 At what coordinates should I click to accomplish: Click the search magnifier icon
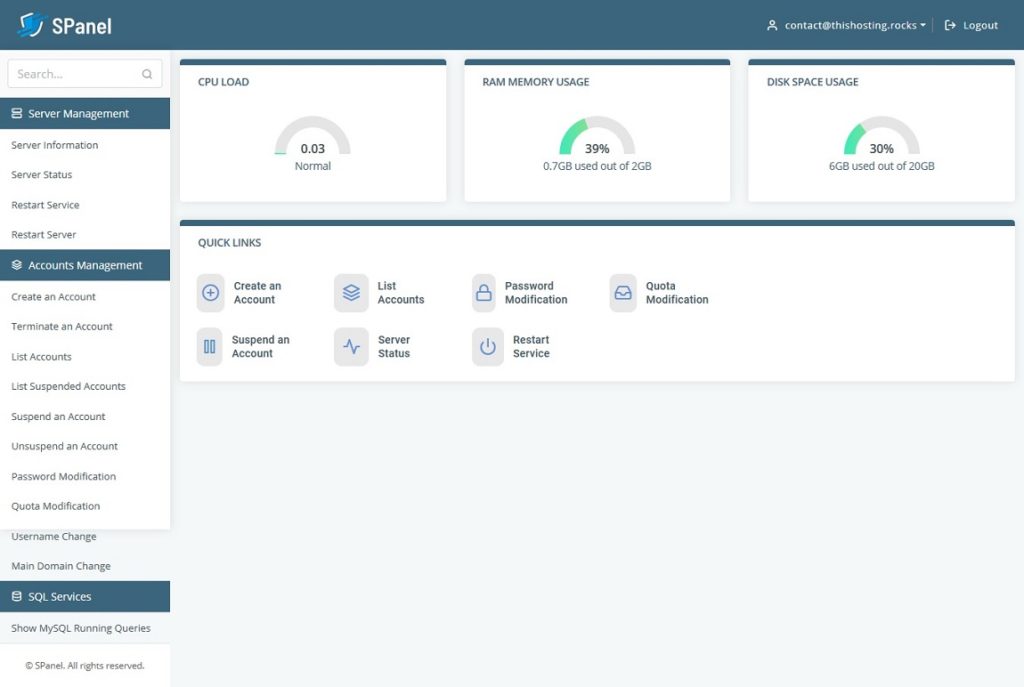(146, 73)
